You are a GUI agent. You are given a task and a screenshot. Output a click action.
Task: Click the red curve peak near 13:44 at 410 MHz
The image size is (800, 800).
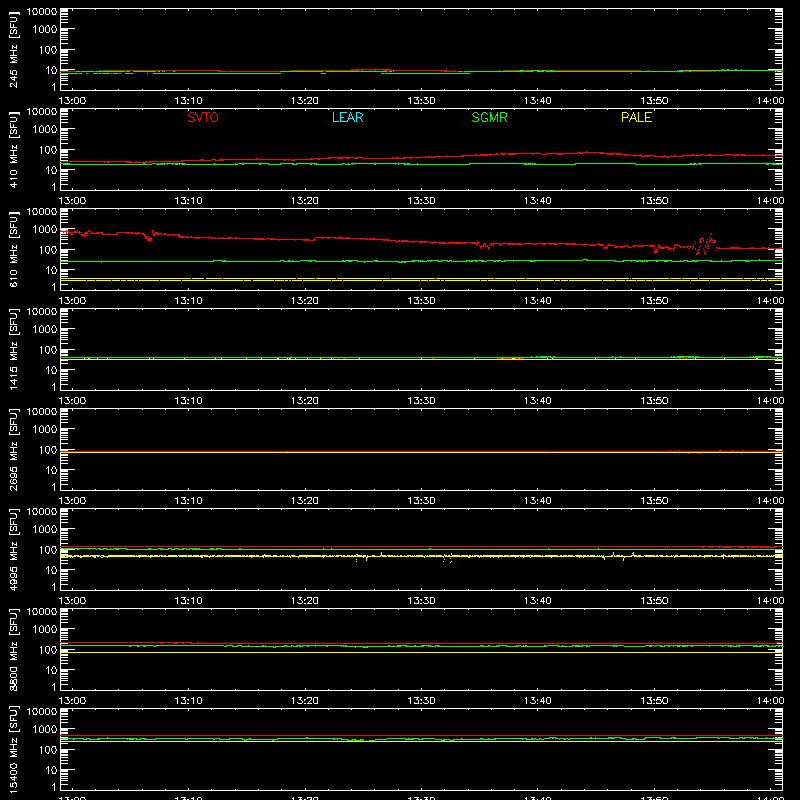tap(589, 152)
